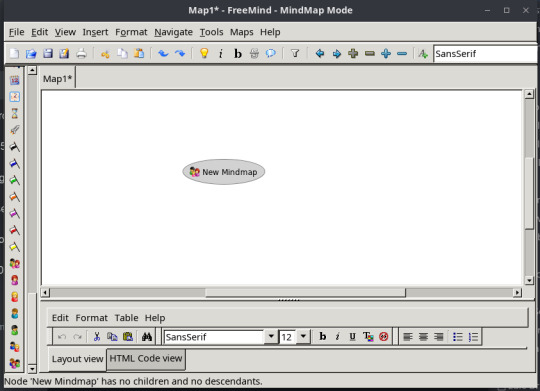This screenshot has width=540, height=391.
Task: Insert a numbered list in the note
Action: (x=473, y=337)
